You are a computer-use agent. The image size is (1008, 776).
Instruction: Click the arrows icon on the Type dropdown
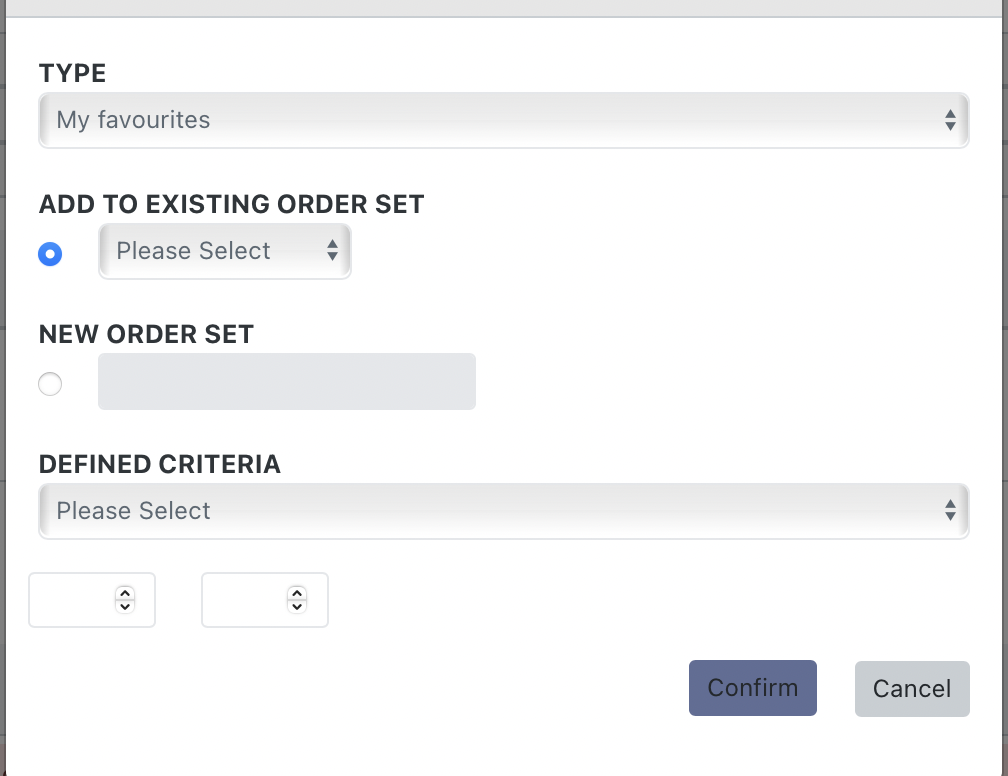950,121
